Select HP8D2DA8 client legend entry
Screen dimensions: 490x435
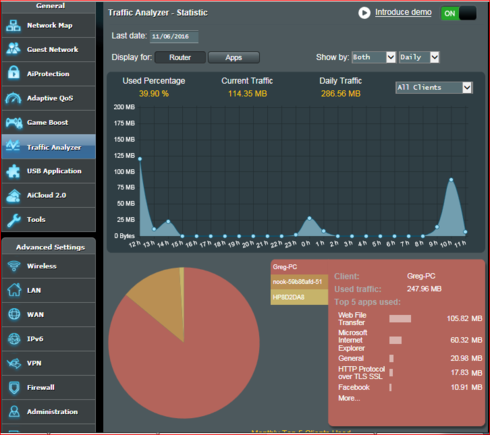(299, 297)
